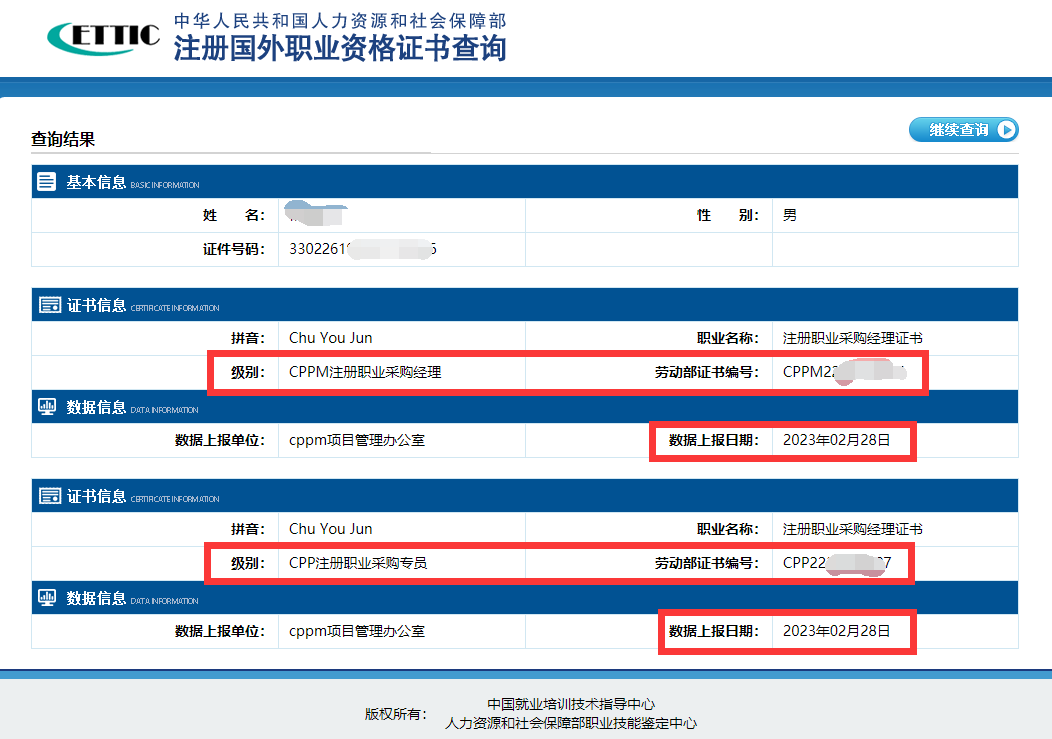This screenshot has width=1052, height=739.
Task: Click the certificate number beginning with CPPM22
Action: 843,372
